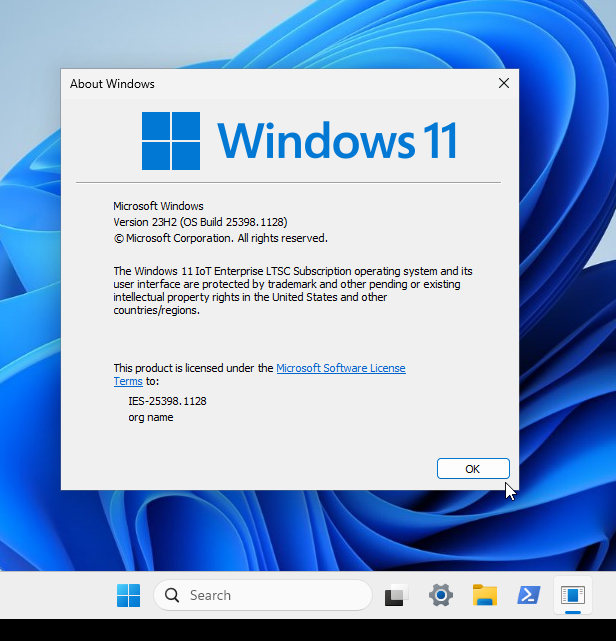The width and height of the screenshot is (616, 641).
Task: Click the OK button in About Windows
Action: point(473,468)
